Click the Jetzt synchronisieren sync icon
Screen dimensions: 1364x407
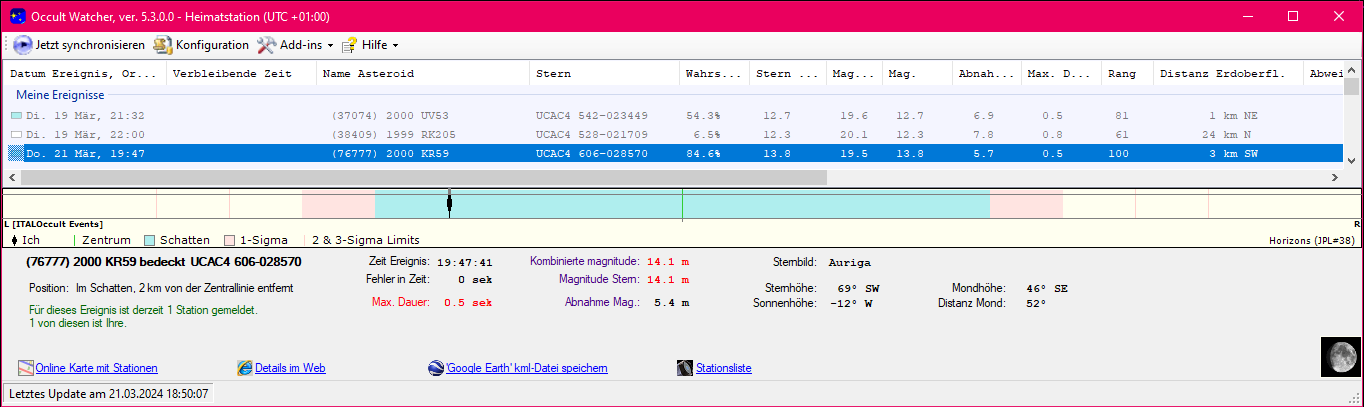[x=23, y=45]
